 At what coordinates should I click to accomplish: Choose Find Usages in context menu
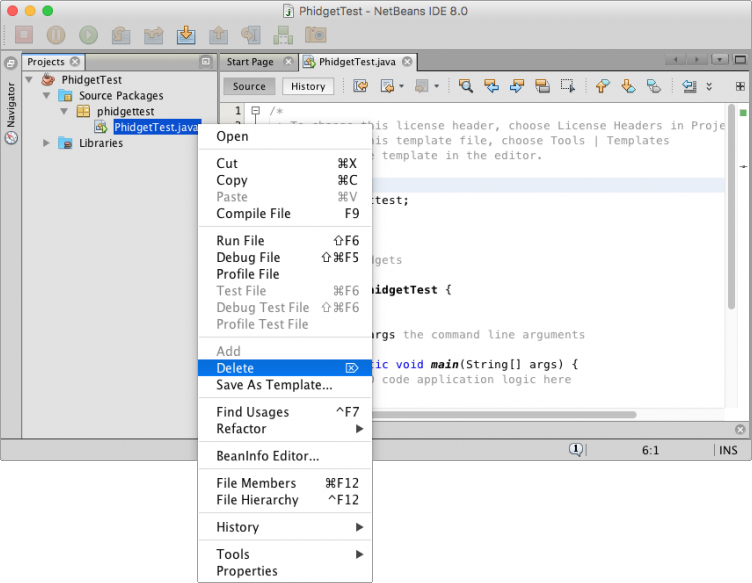285,412
